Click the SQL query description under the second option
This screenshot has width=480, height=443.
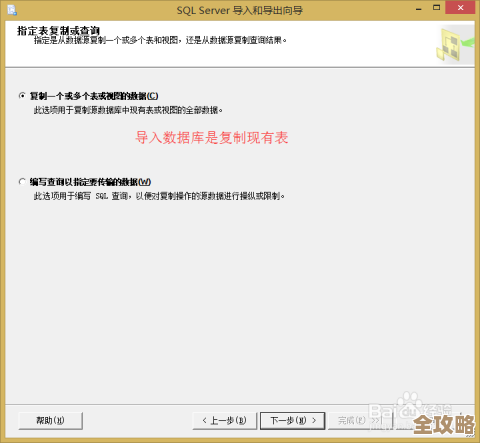(159, 196)
